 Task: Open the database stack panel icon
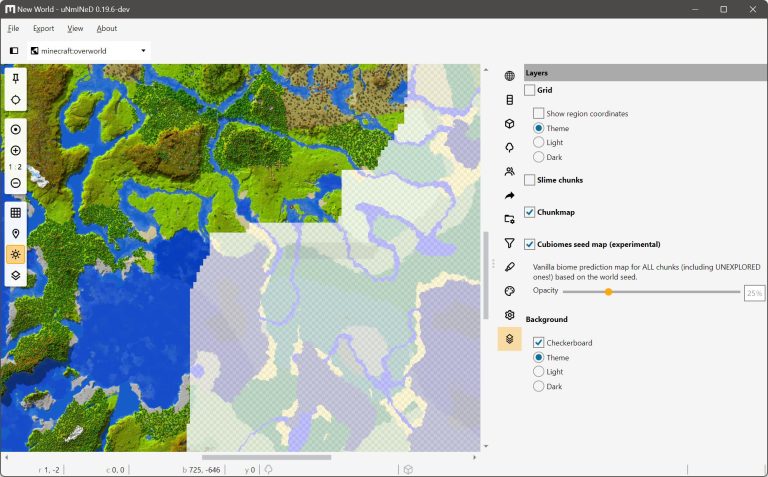point(509,100)
